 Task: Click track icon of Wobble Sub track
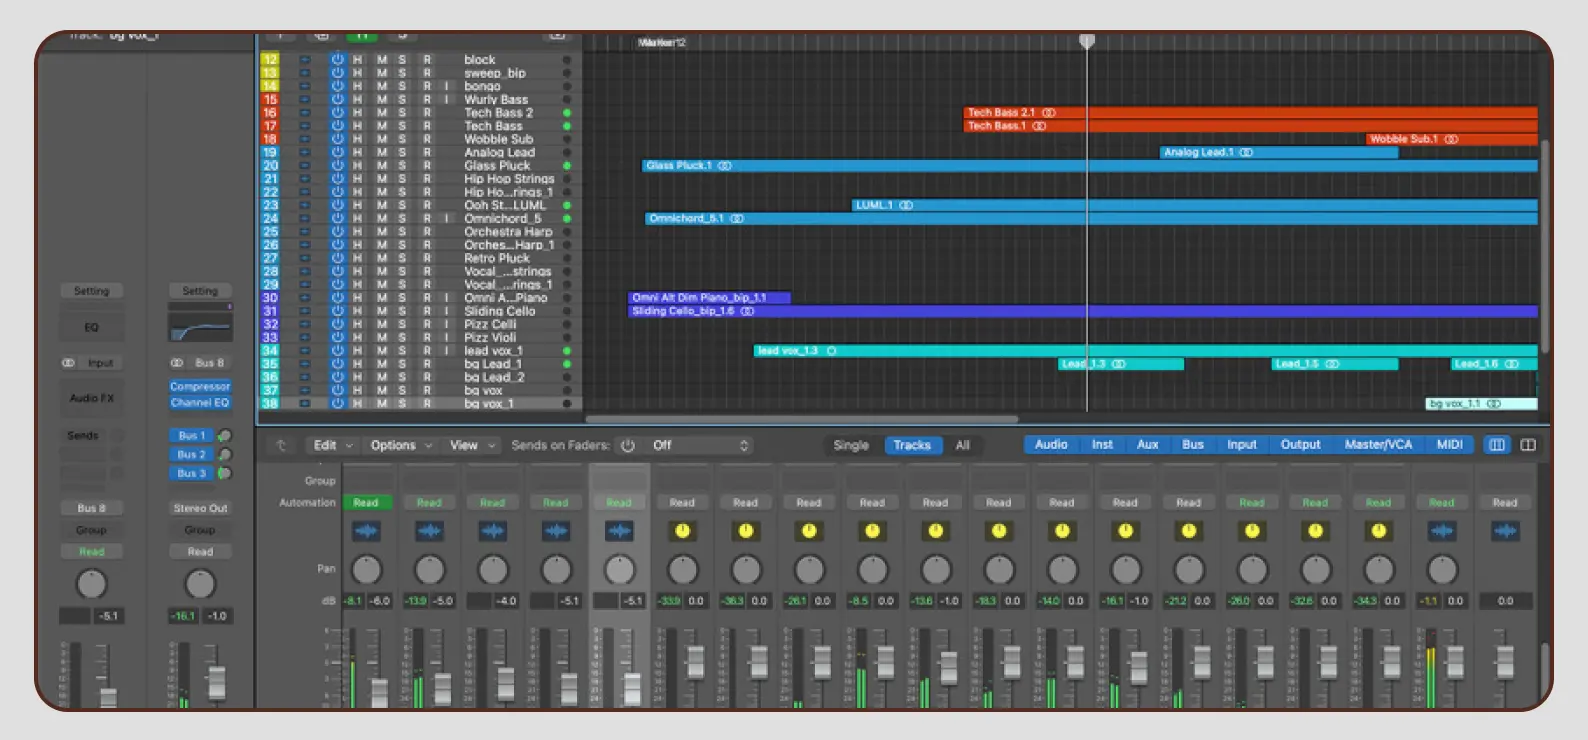tap(305, 139)
